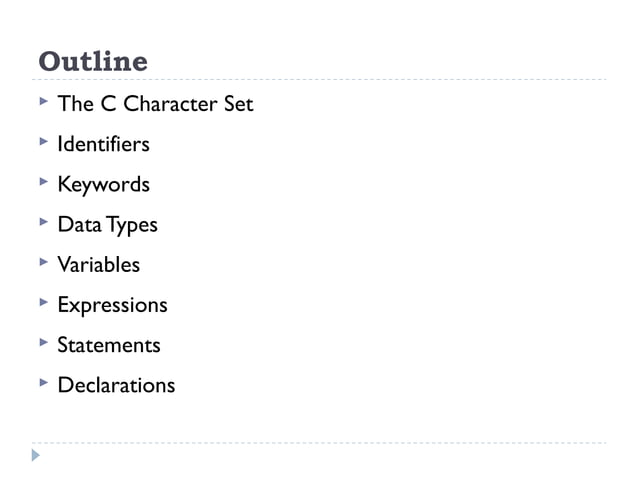Image resolution: width=638 pixels, height=478 pixels.
Task: Click the arrow bullet beside The C Character Set
Action: 44,101
